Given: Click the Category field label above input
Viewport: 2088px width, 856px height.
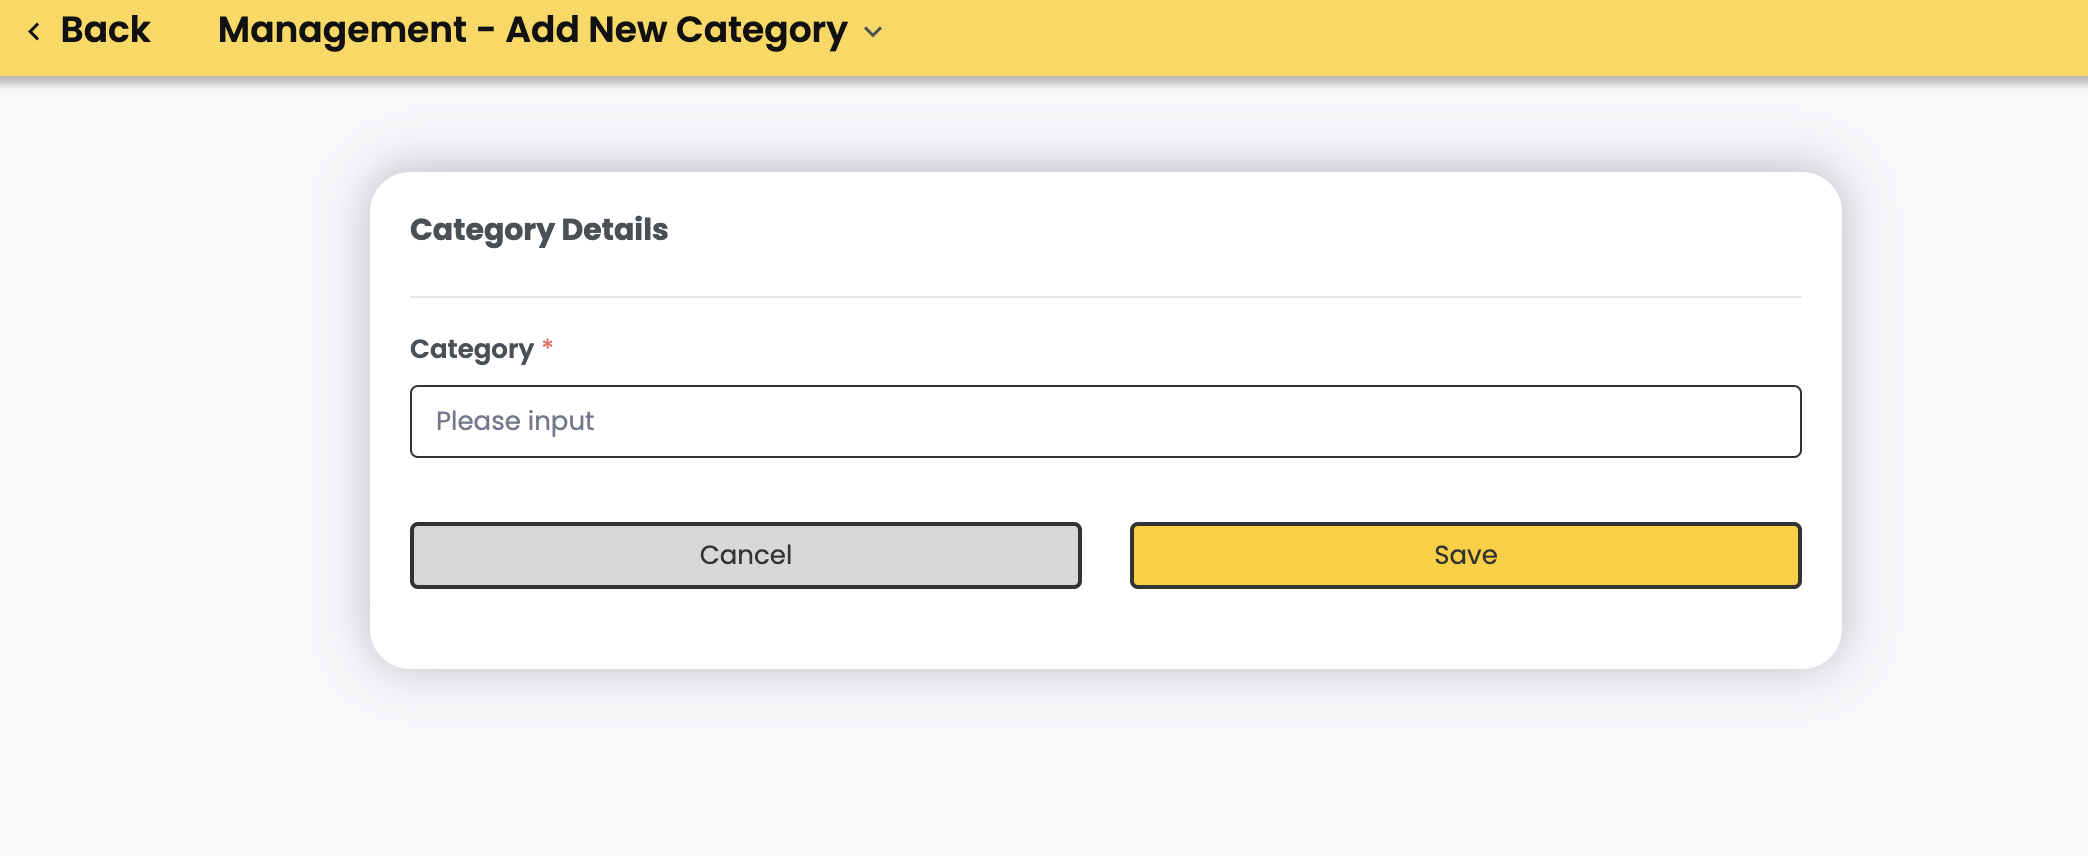Looking at the screenshot, I should tap(472, 349).
